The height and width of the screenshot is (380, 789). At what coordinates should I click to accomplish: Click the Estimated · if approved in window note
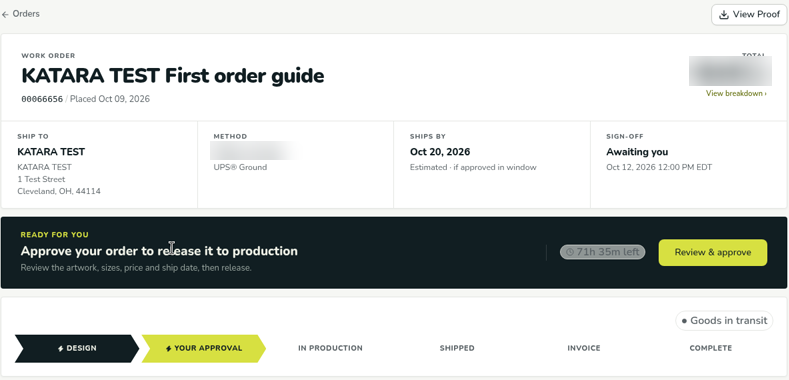(x=473, y=167)
